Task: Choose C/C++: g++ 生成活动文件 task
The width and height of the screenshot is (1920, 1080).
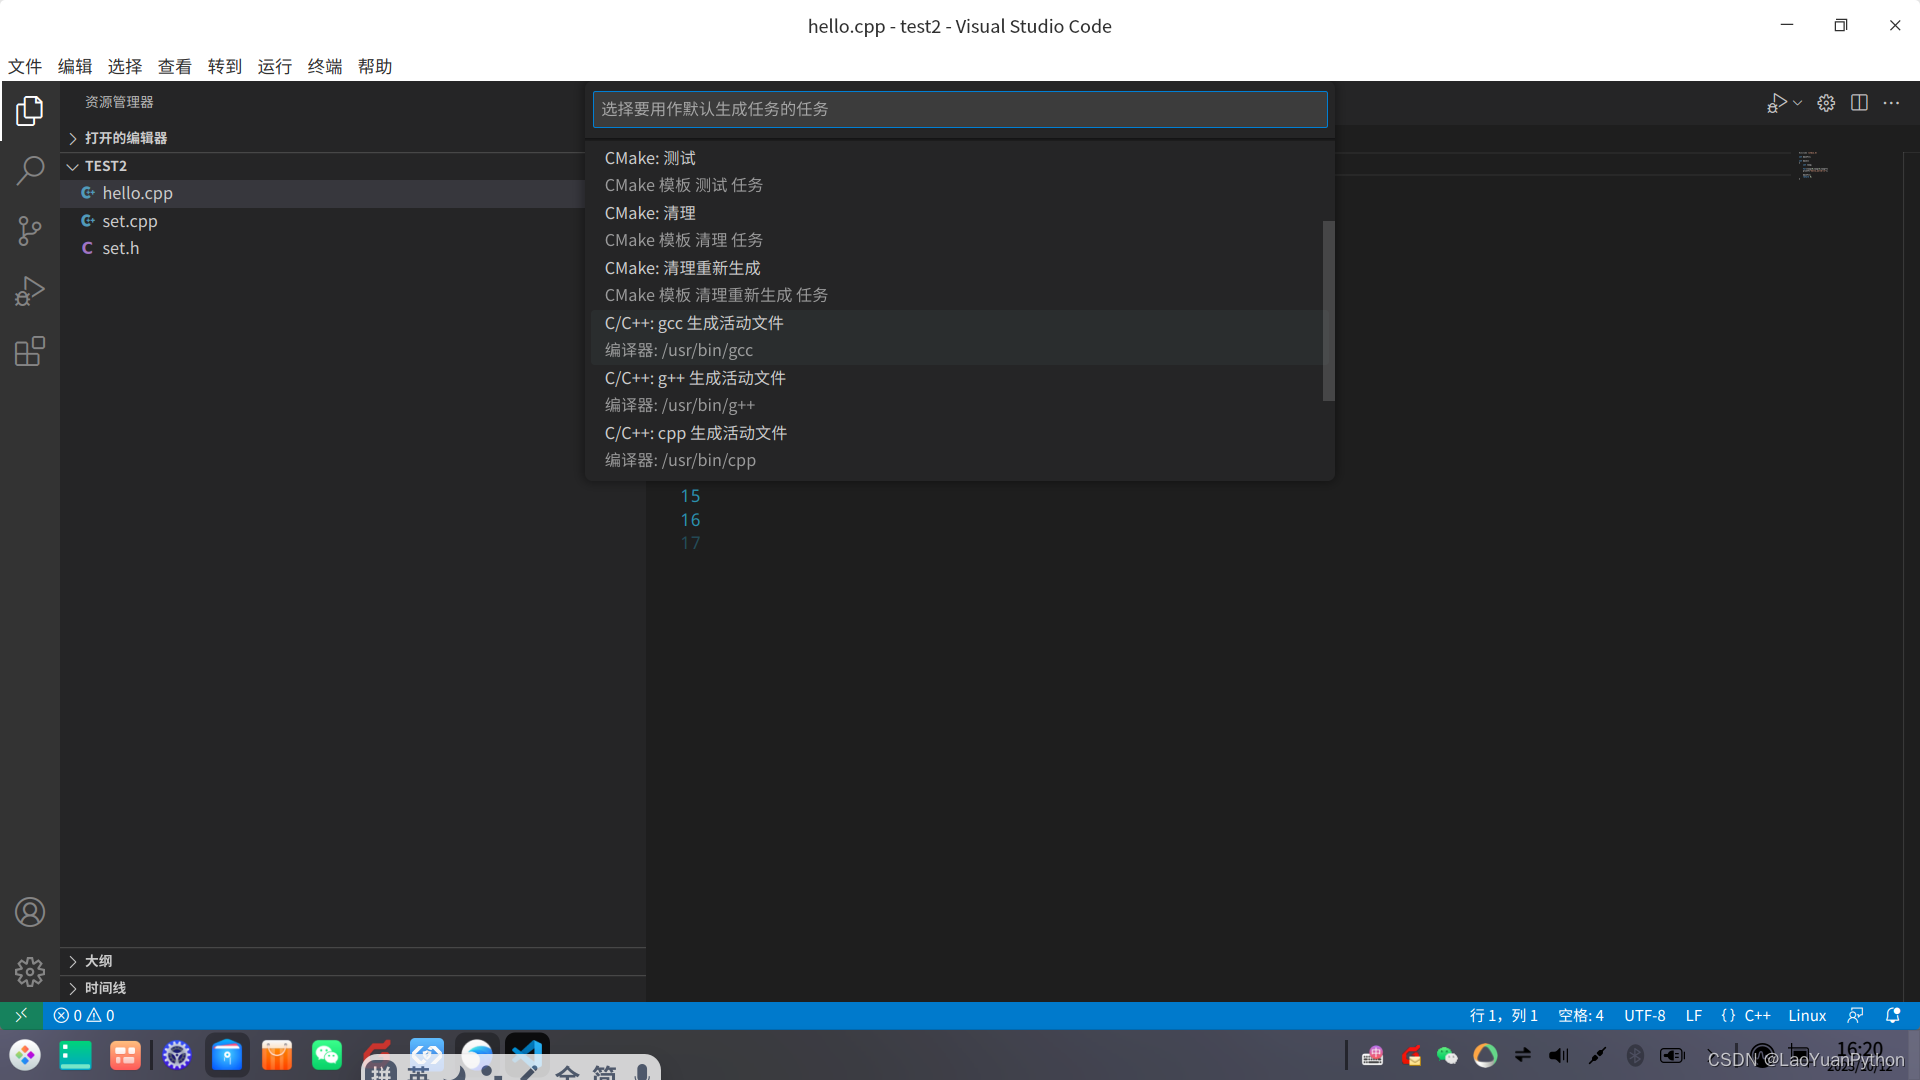Action: tap(955, 392)
